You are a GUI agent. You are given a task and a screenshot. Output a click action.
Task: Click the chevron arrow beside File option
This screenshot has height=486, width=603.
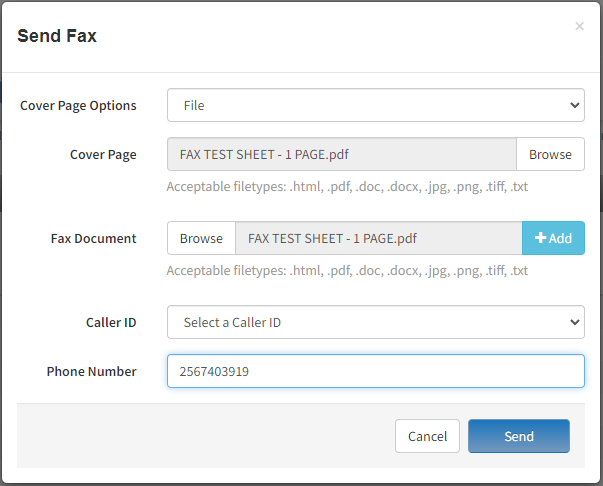(x=575, y=105)
